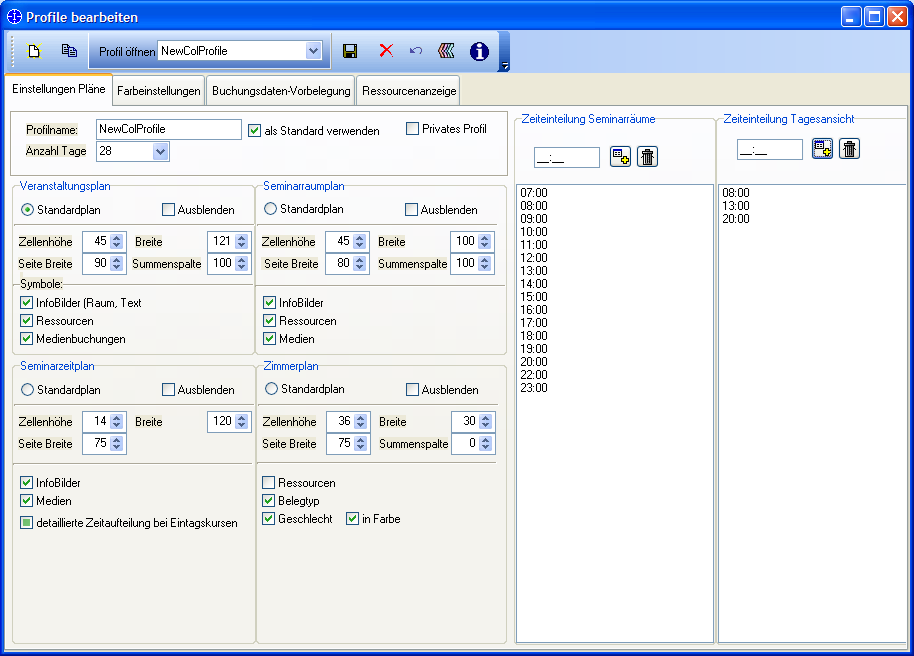Select Standardplan radio in Seminarraumplan
The image size is (914, 656).
click(x=270, y=209)
